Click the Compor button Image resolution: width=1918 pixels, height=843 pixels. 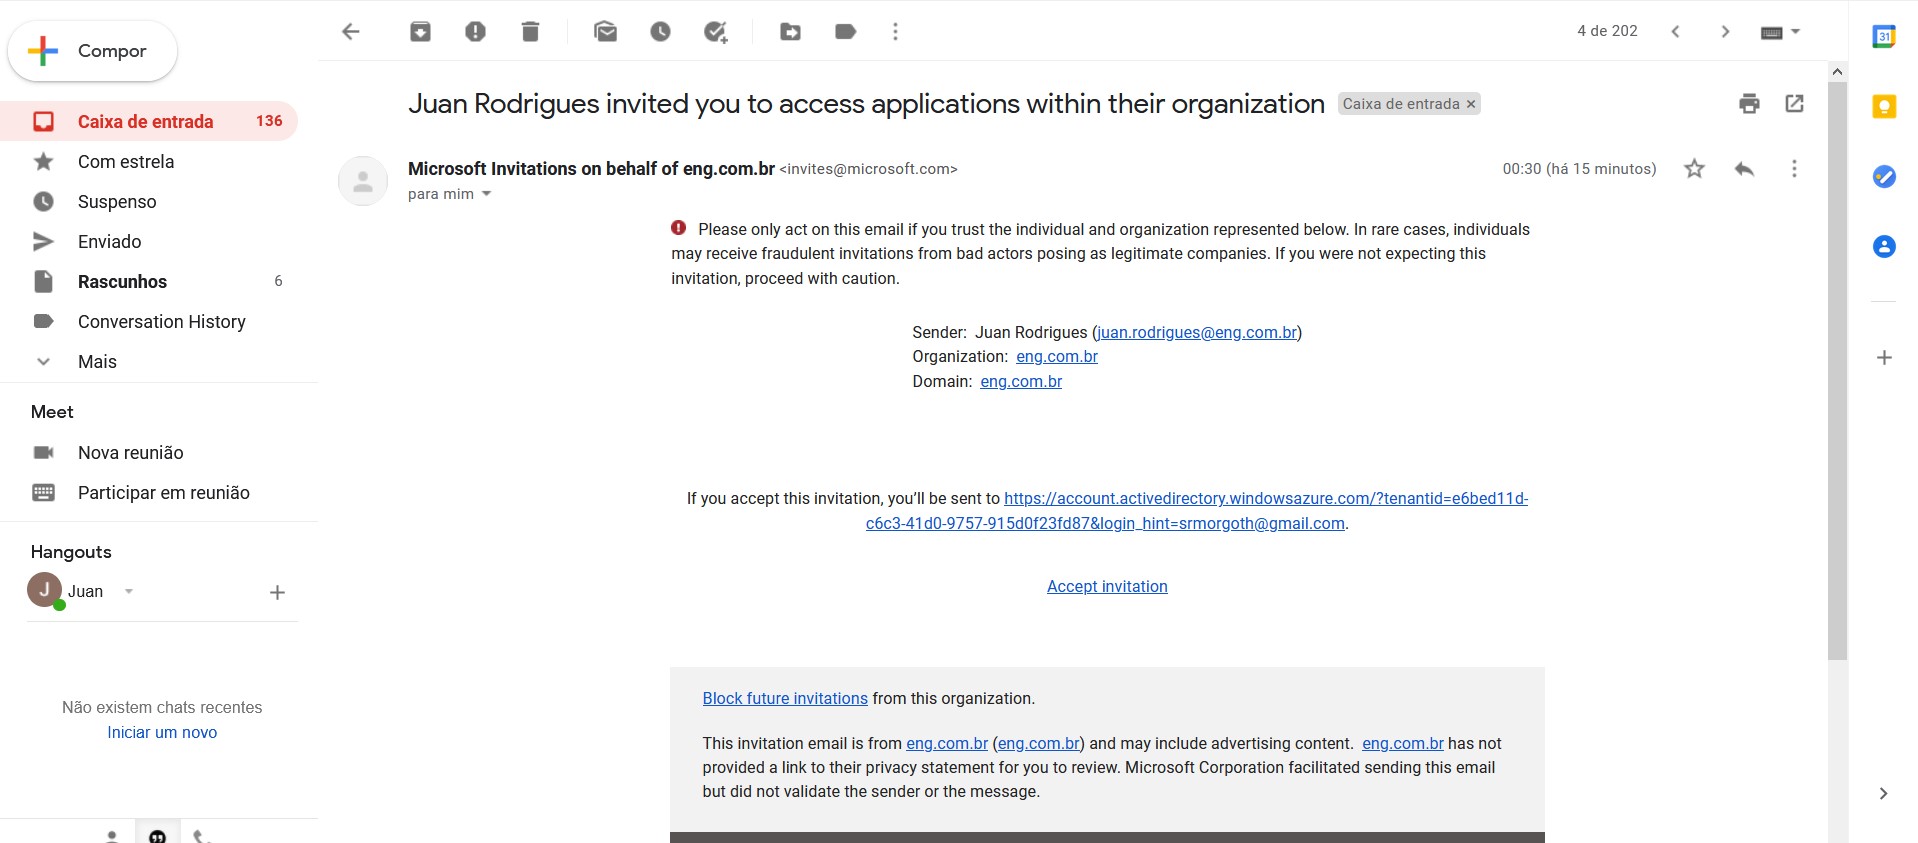[x=92, y=51]
